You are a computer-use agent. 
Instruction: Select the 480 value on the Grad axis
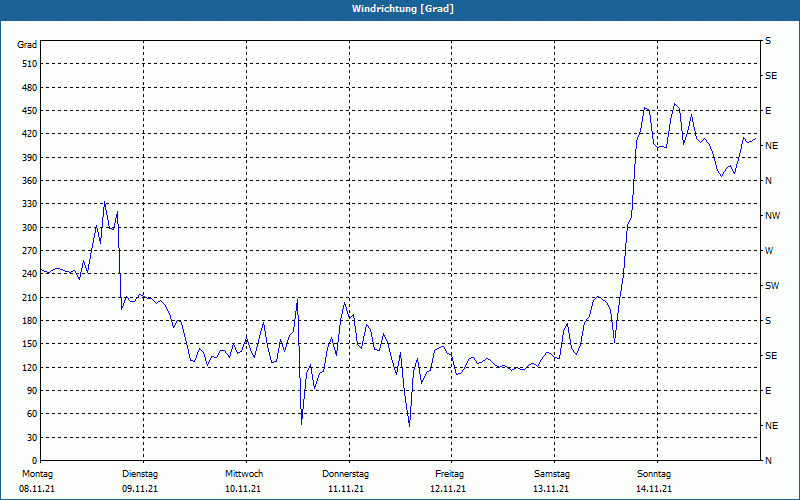coord(30,88)
